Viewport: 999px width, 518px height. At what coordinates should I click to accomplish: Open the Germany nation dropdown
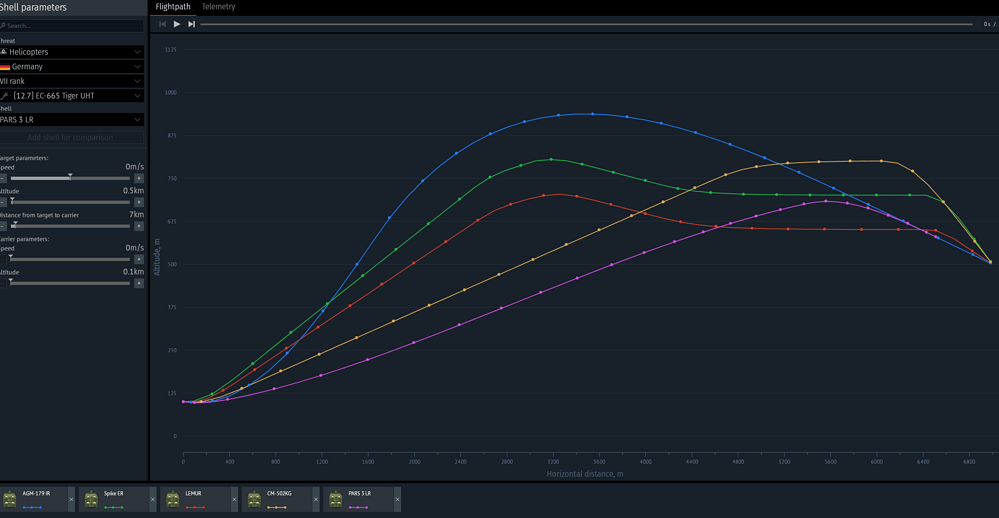point(72,66)
